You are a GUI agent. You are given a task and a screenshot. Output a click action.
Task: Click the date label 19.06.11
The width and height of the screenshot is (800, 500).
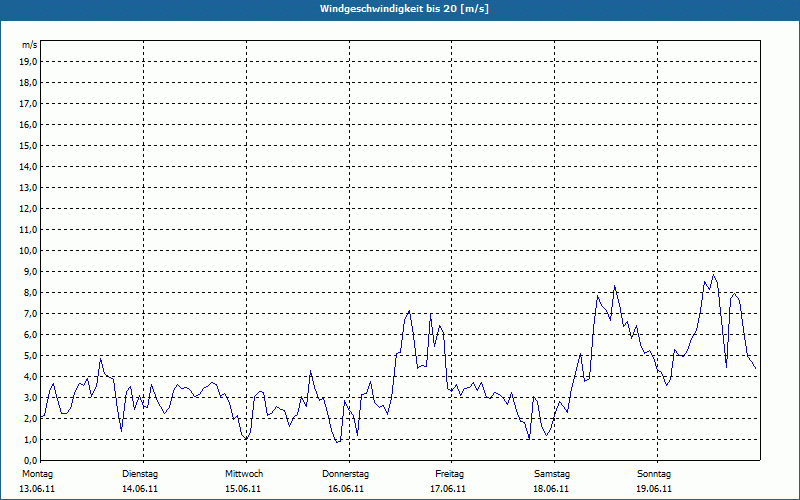tap(654, 489)
